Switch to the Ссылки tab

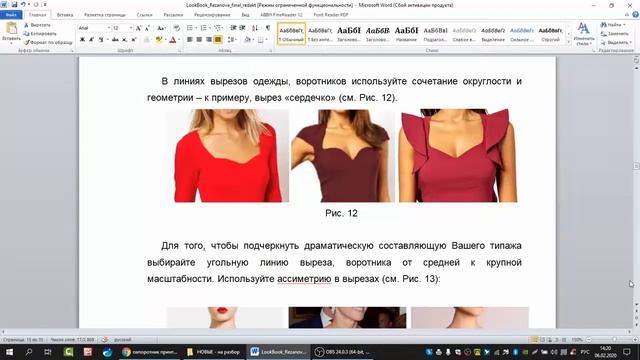pos(144,15)
